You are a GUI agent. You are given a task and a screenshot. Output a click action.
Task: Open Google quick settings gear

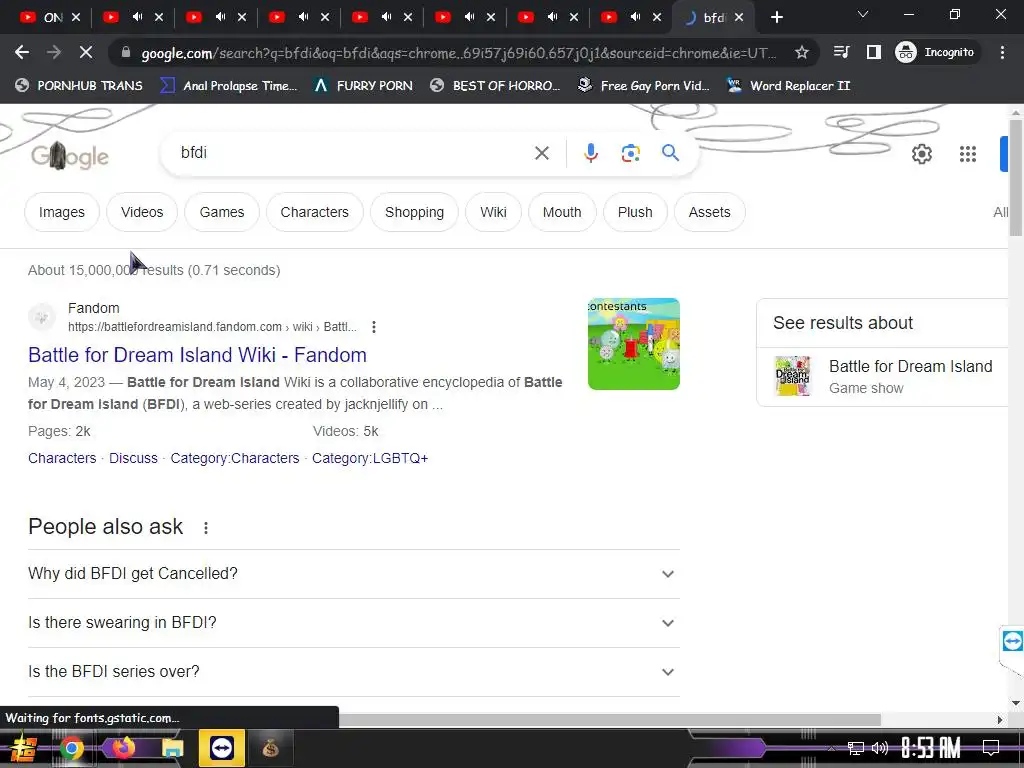click(x=921, y=154)
